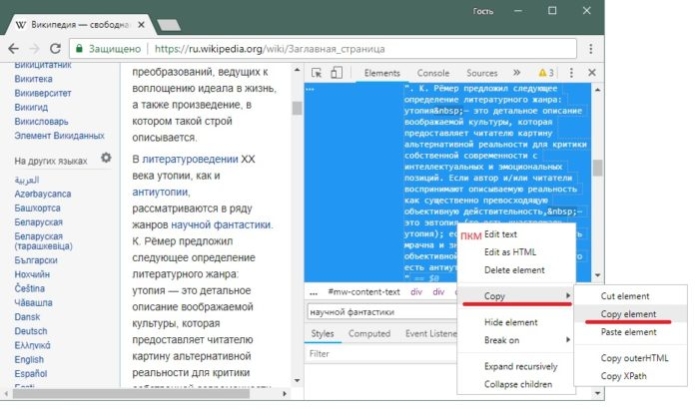Open the Викисловарь link
This screenshot has height=418, width=699.
[41, 121]
